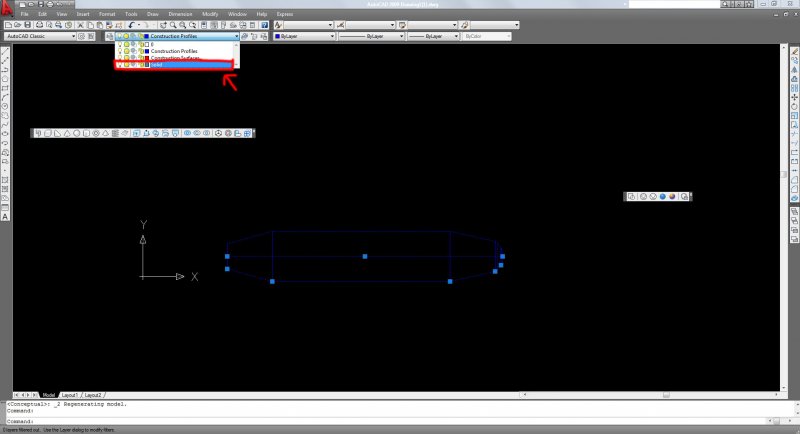
Task: Click the Plot printer icon
Action: click(x=39, y=25)
